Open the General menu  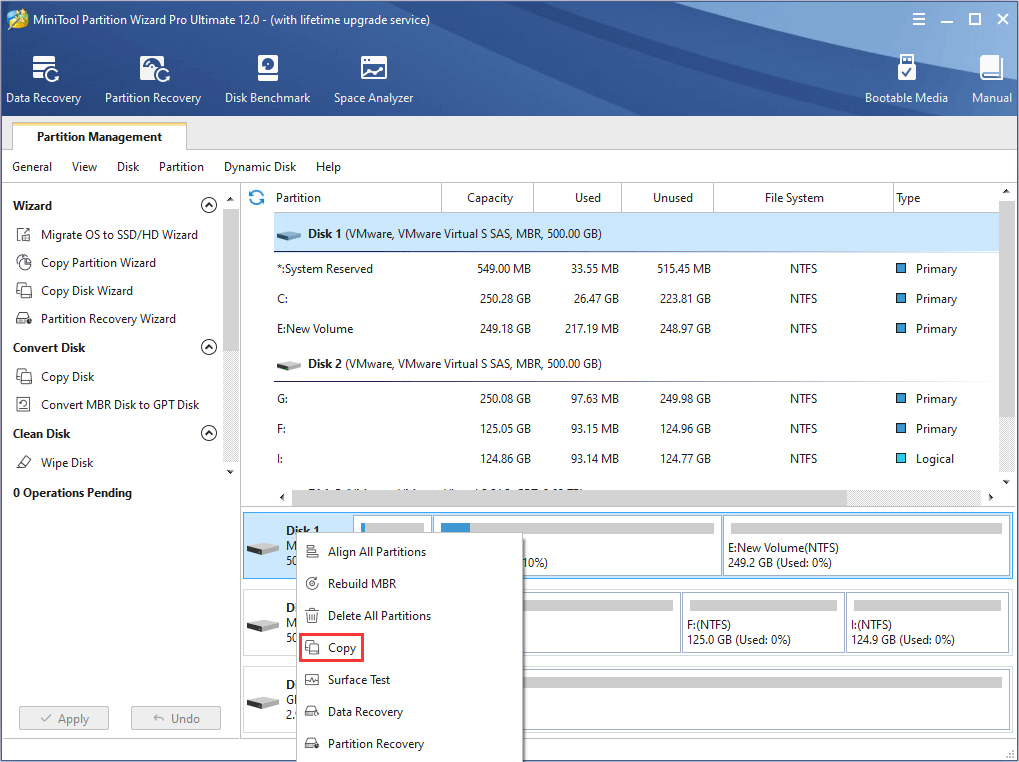coord(32,167)
